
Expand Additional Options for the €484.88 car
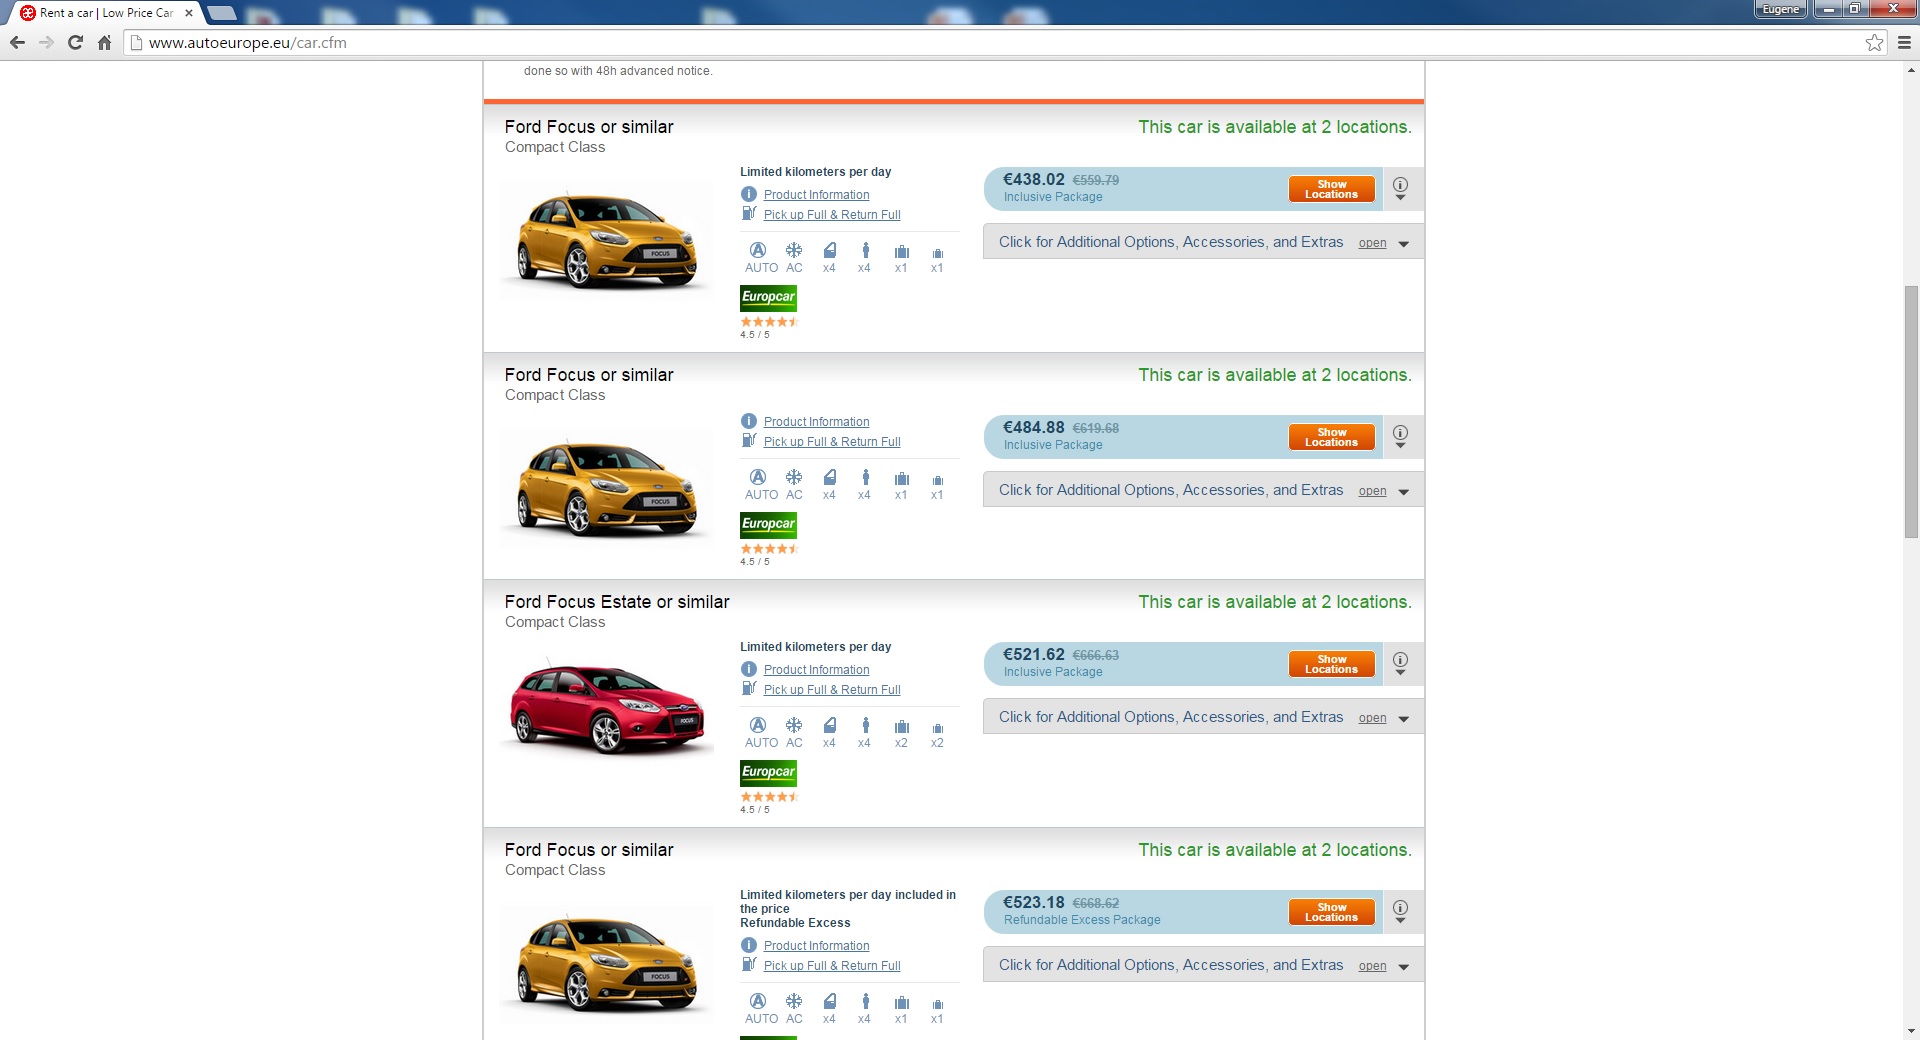[x=1202, y=491]
